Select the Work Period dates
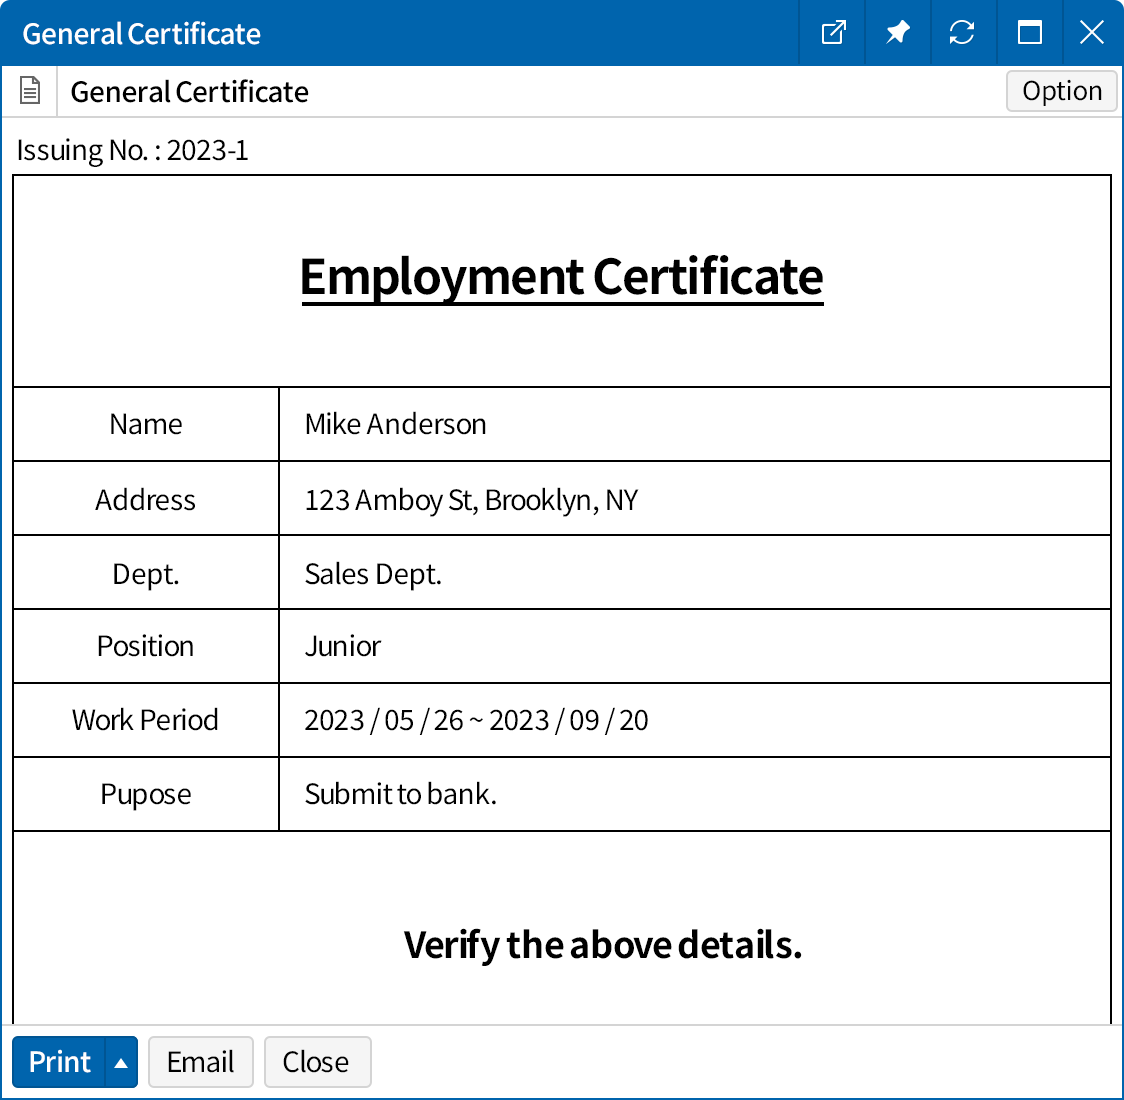Image resolution: width=1124 pixels, height=1100 pixels. 476,720
